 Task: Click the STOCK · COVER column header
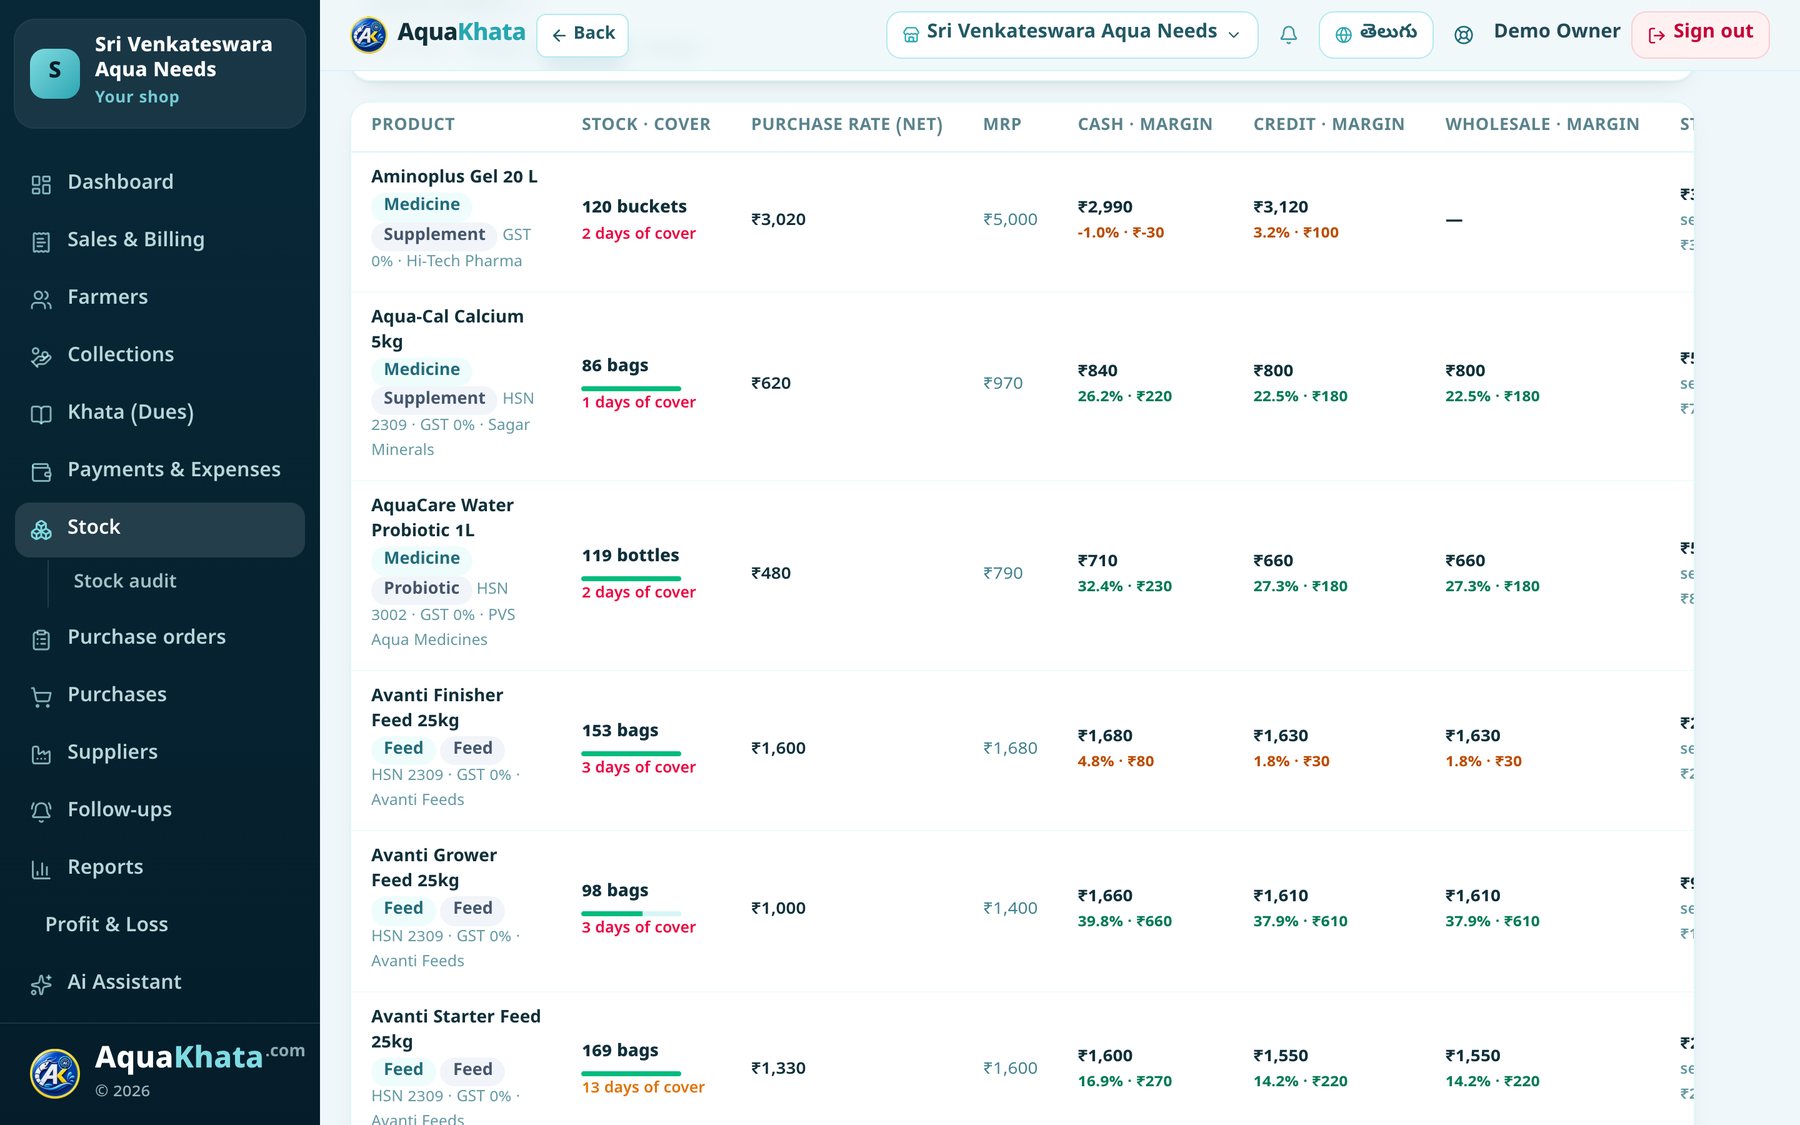[646, 124]
